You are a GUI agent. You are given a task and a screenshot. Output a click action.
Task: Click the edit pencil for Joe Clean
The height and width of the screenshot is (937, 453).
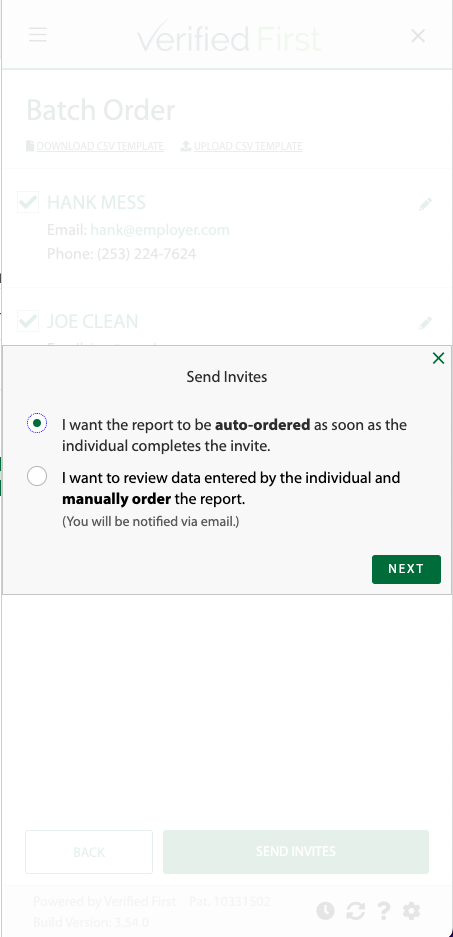pos(425,323)
